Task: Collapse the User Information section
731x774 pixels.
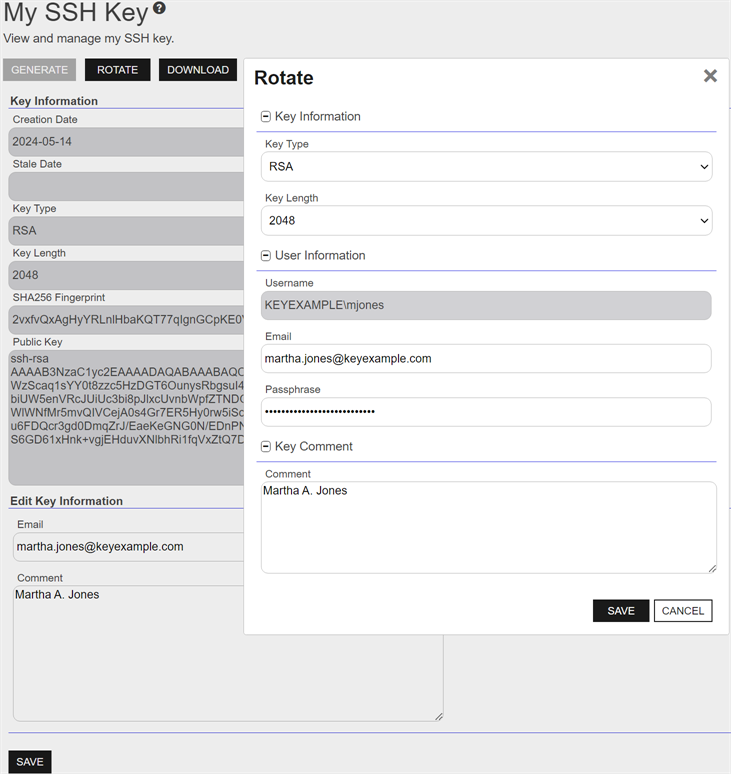Action: pos(266,256)
